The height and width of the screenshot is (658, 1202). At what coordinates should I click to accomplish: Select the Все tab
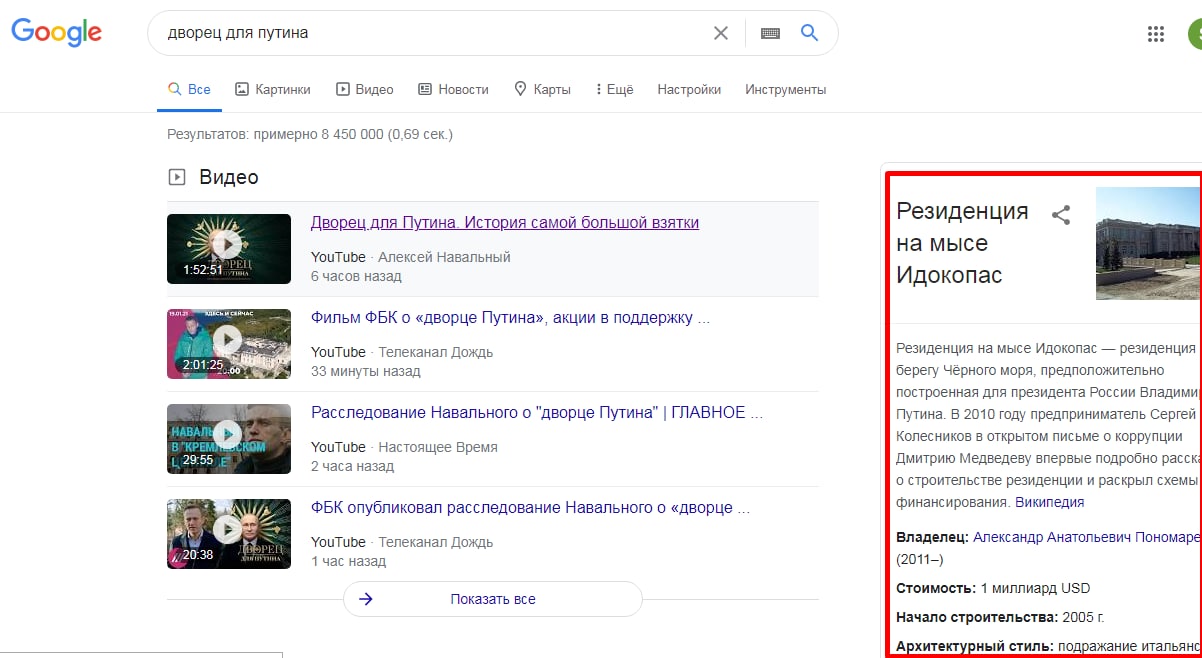[x=189, y=89]
